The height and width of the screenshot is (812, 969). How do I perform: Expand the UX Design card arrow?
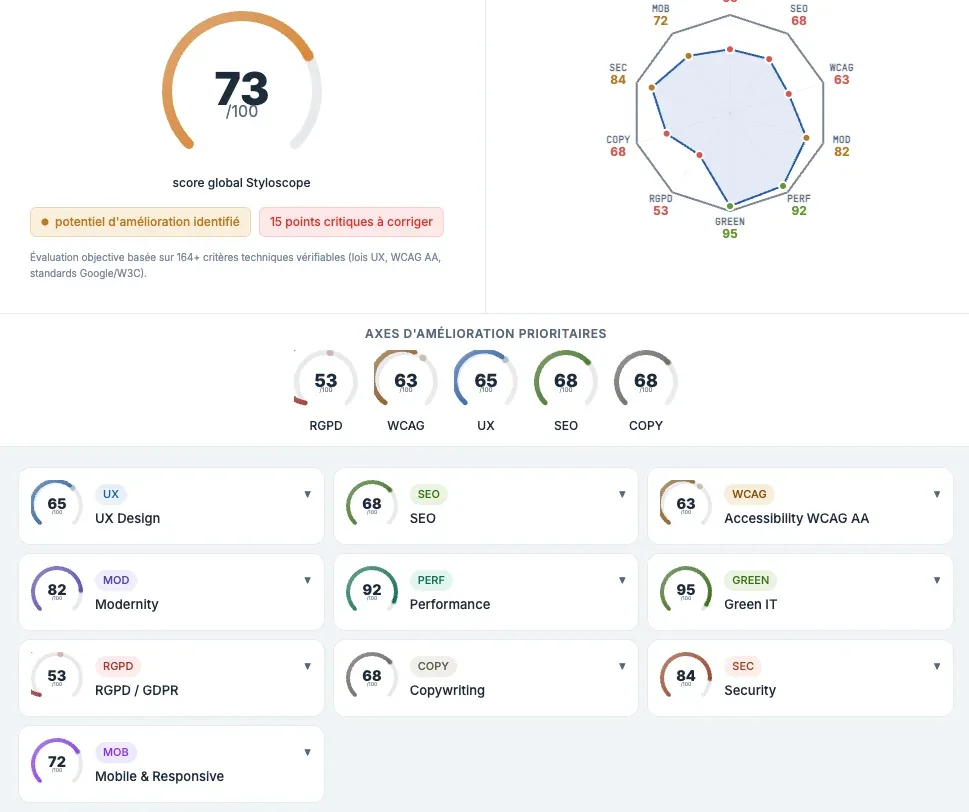coord(307,495)
